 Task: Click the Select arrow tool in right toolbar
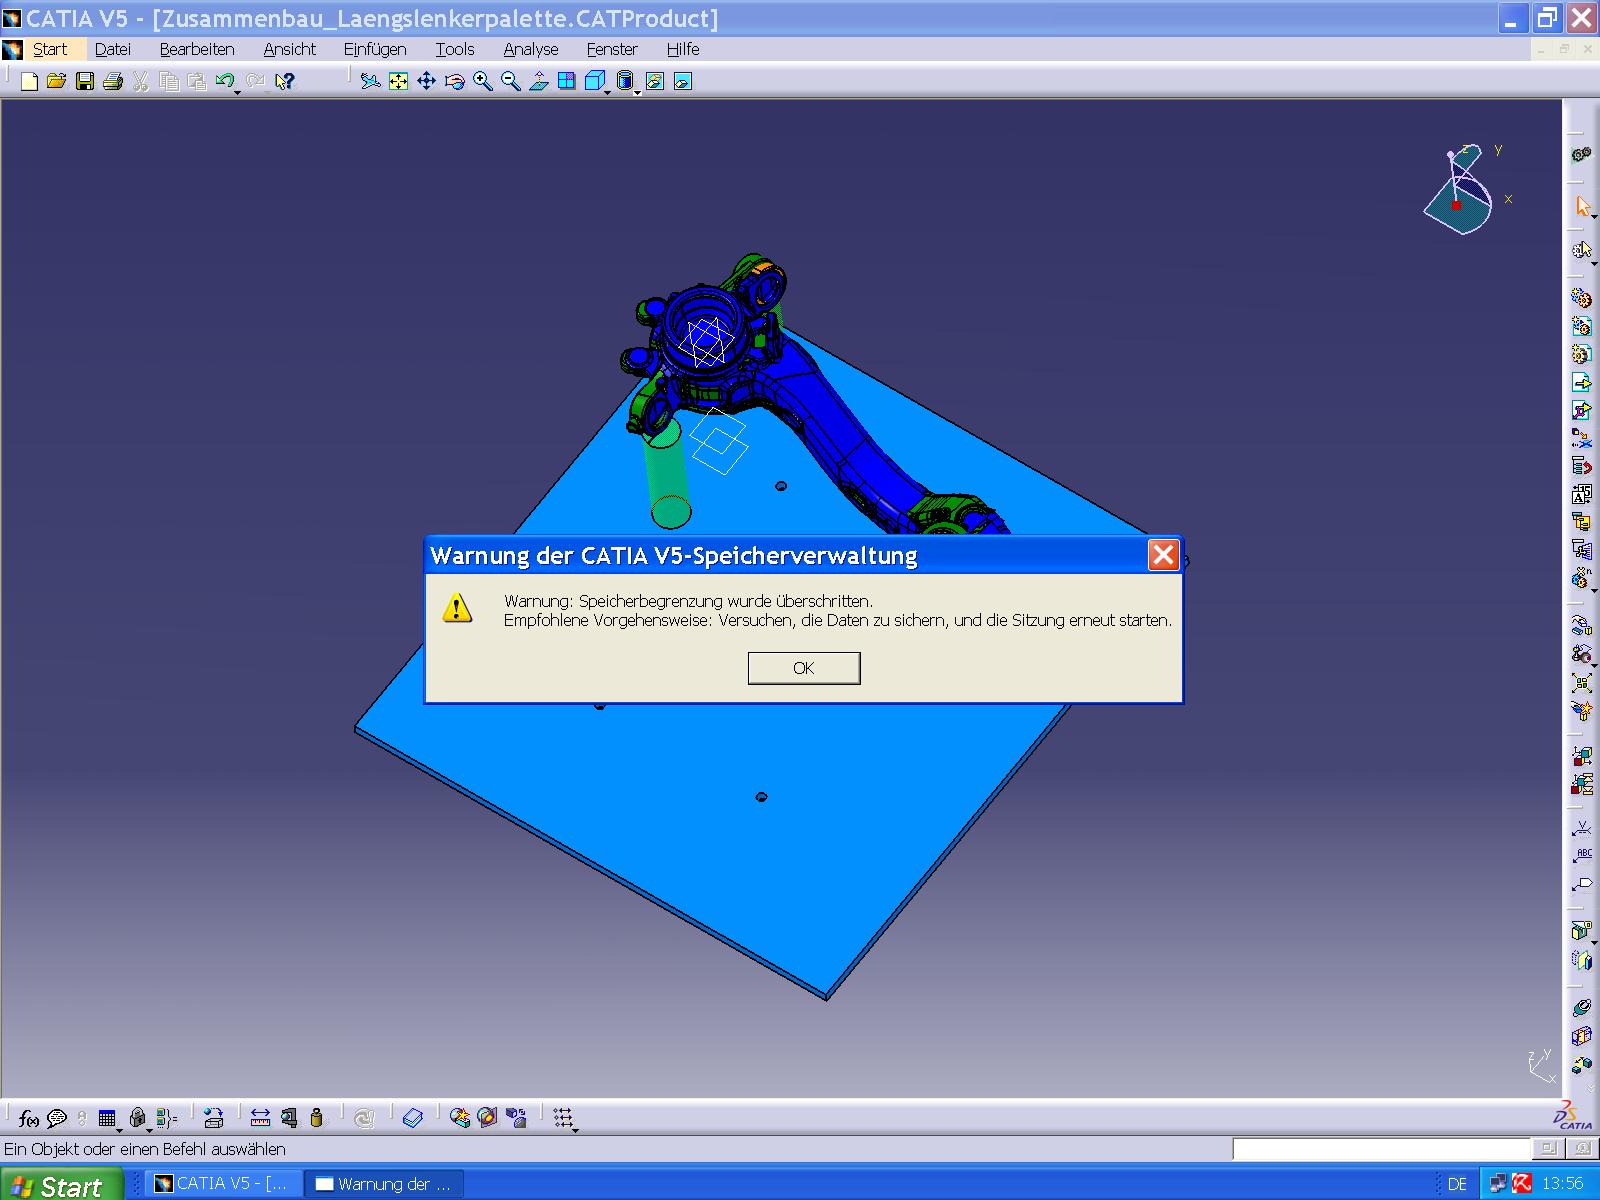click(1582, 206)
